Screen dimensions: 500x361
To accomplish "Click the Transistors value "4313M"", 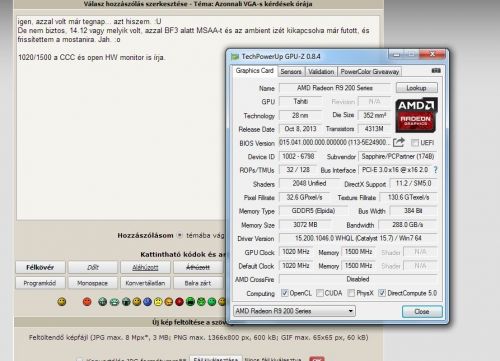I will coord(374,129).
